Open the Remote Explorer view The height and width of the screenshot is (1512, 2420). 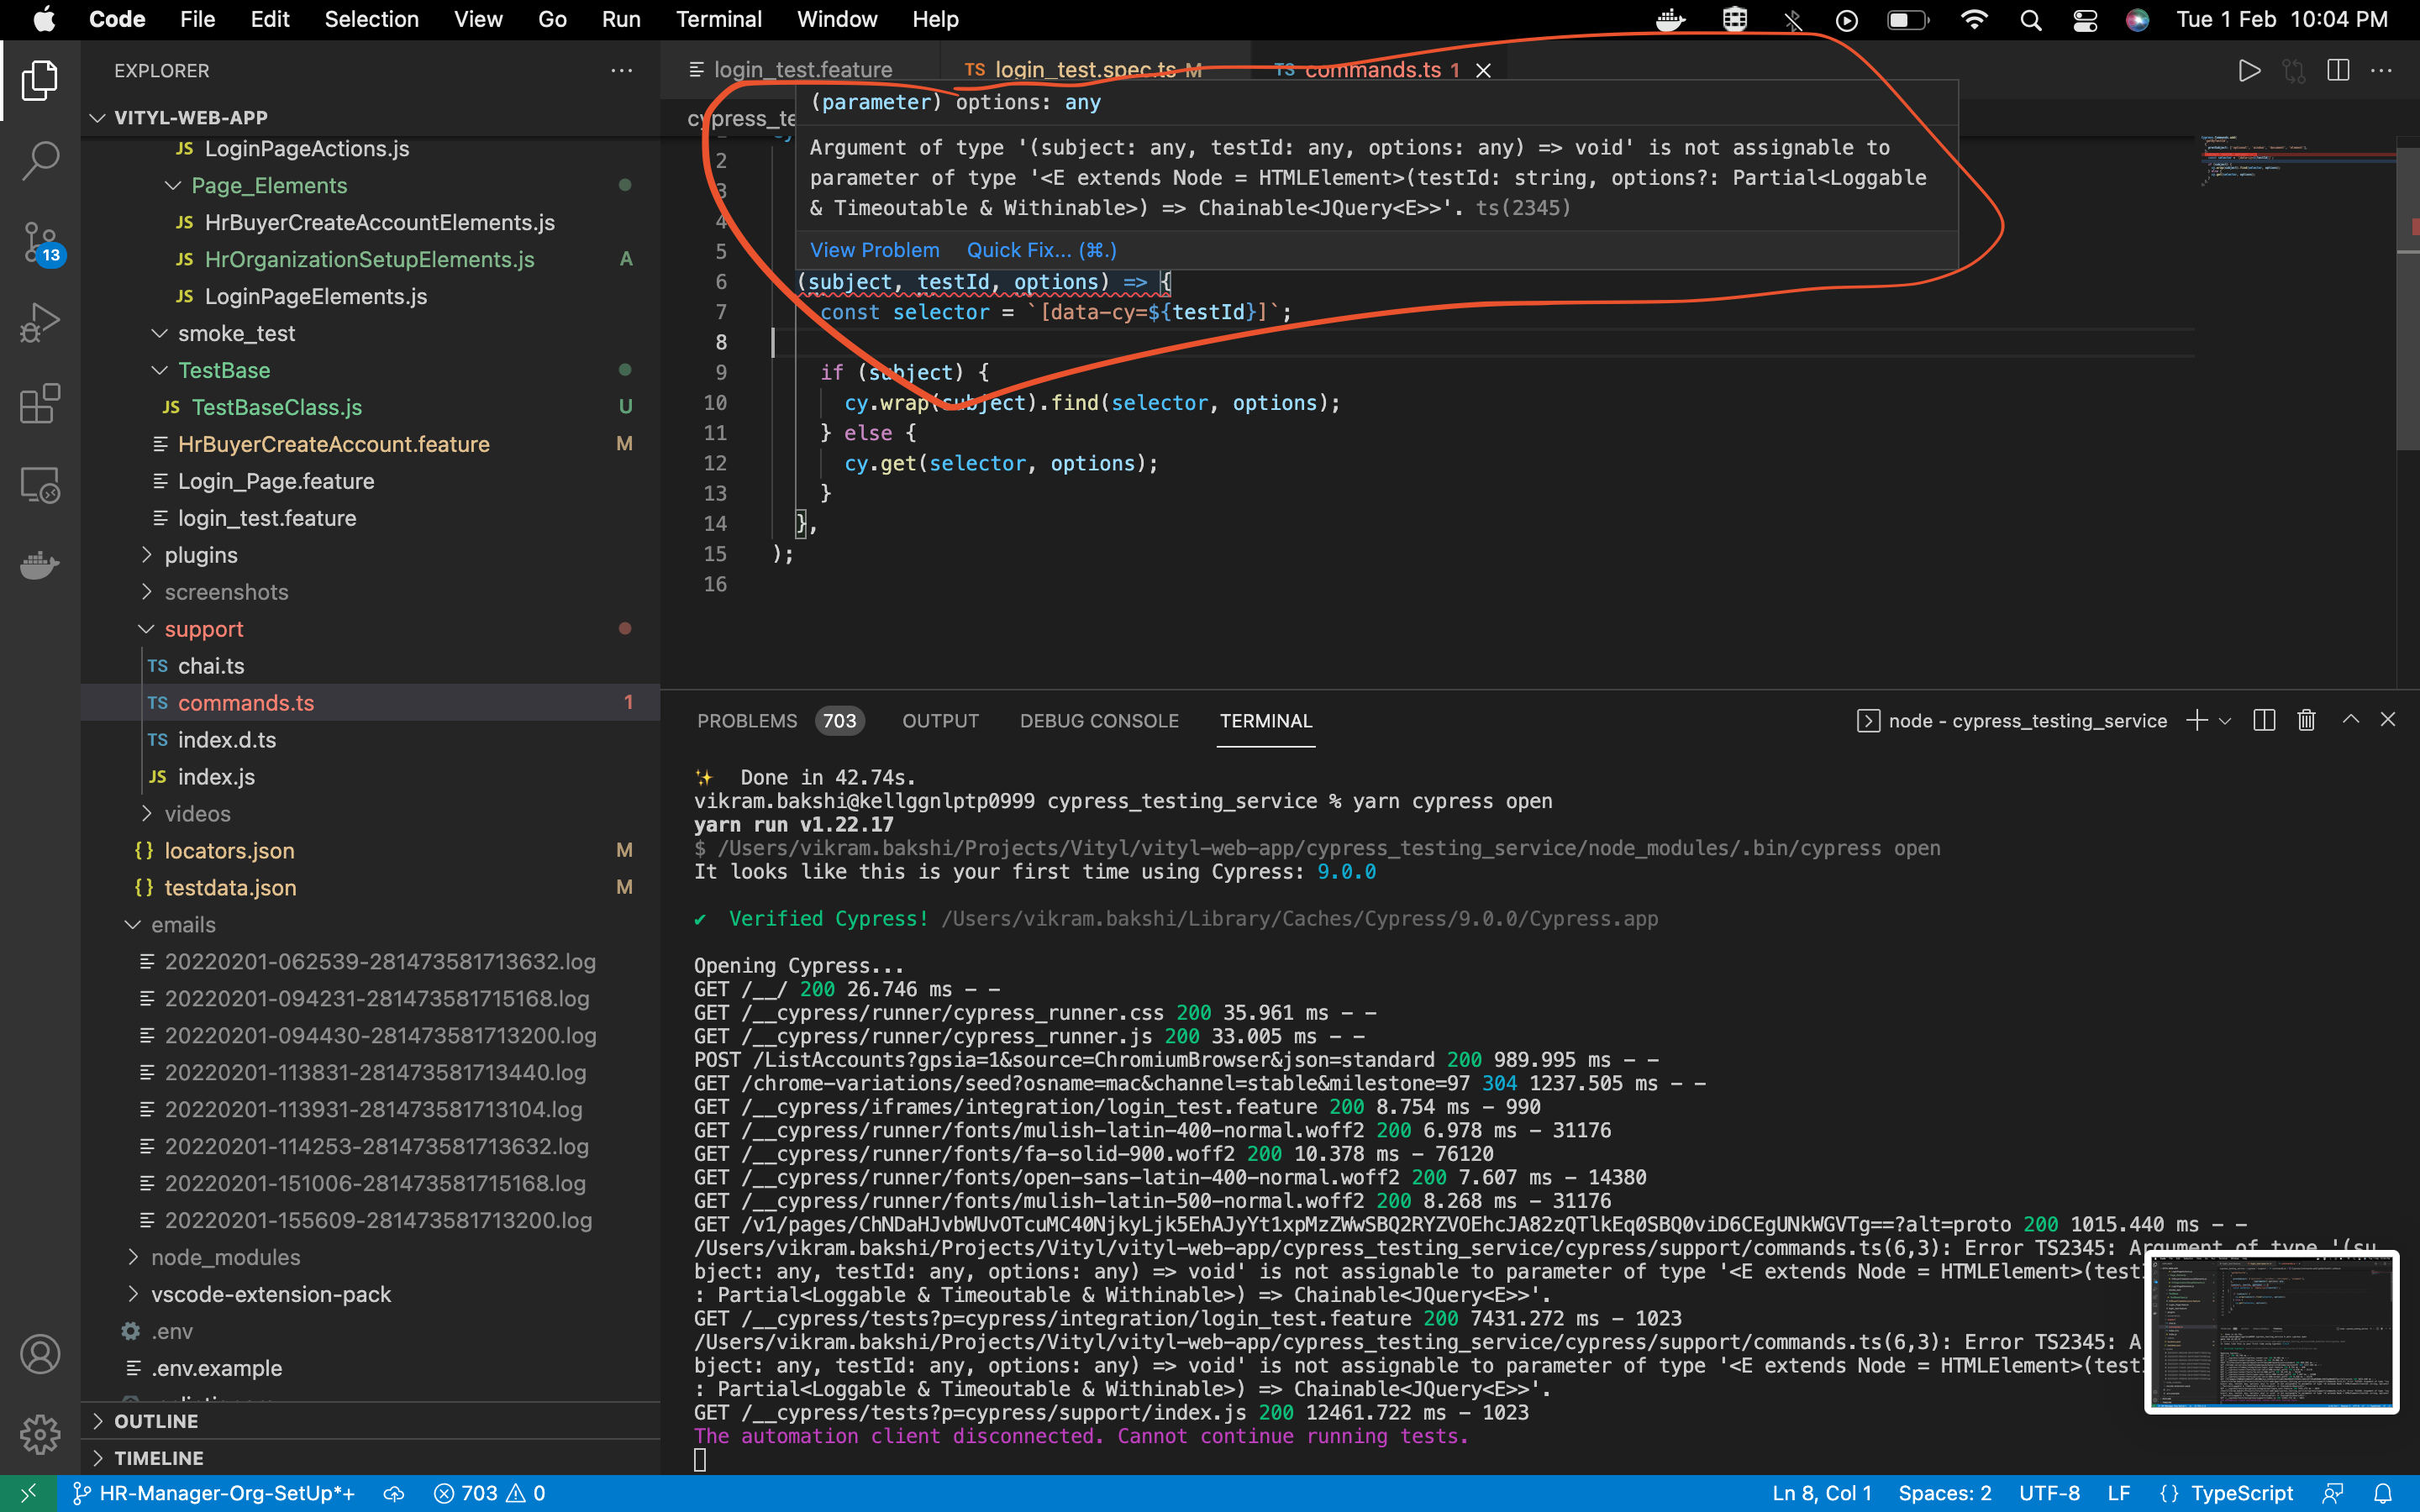pyautogui.click(x=40, y=484)
